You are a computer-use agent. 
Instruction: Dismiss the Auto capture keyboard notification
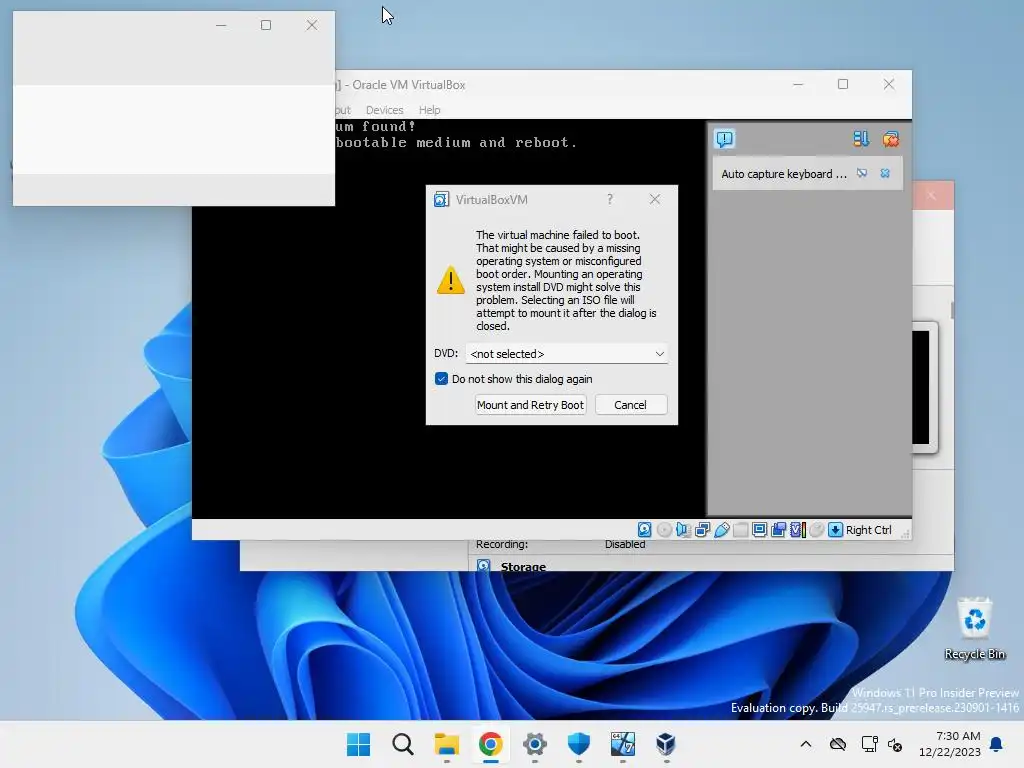pos(885,173)
